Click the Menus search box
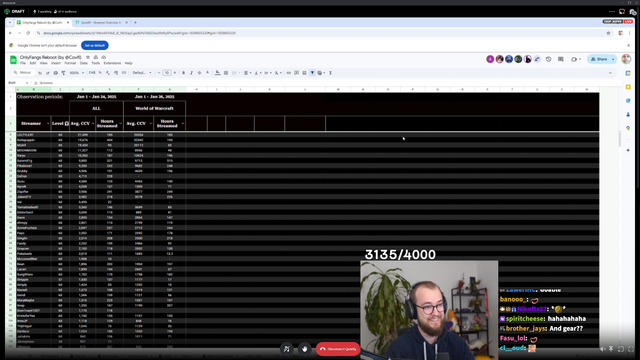Screen dimensions: 640x360 (22, 73)
